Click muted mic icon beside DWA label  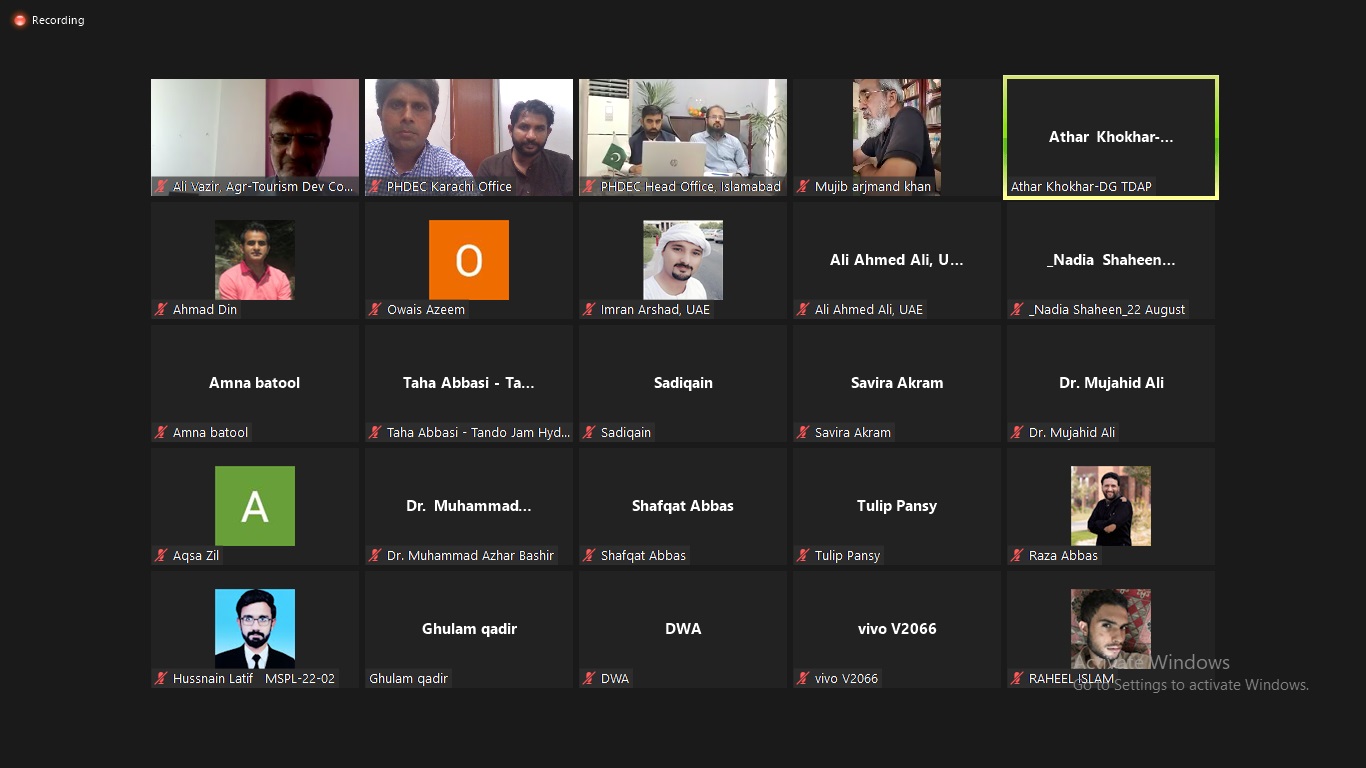pyautogui.click(x=588, y=679)
